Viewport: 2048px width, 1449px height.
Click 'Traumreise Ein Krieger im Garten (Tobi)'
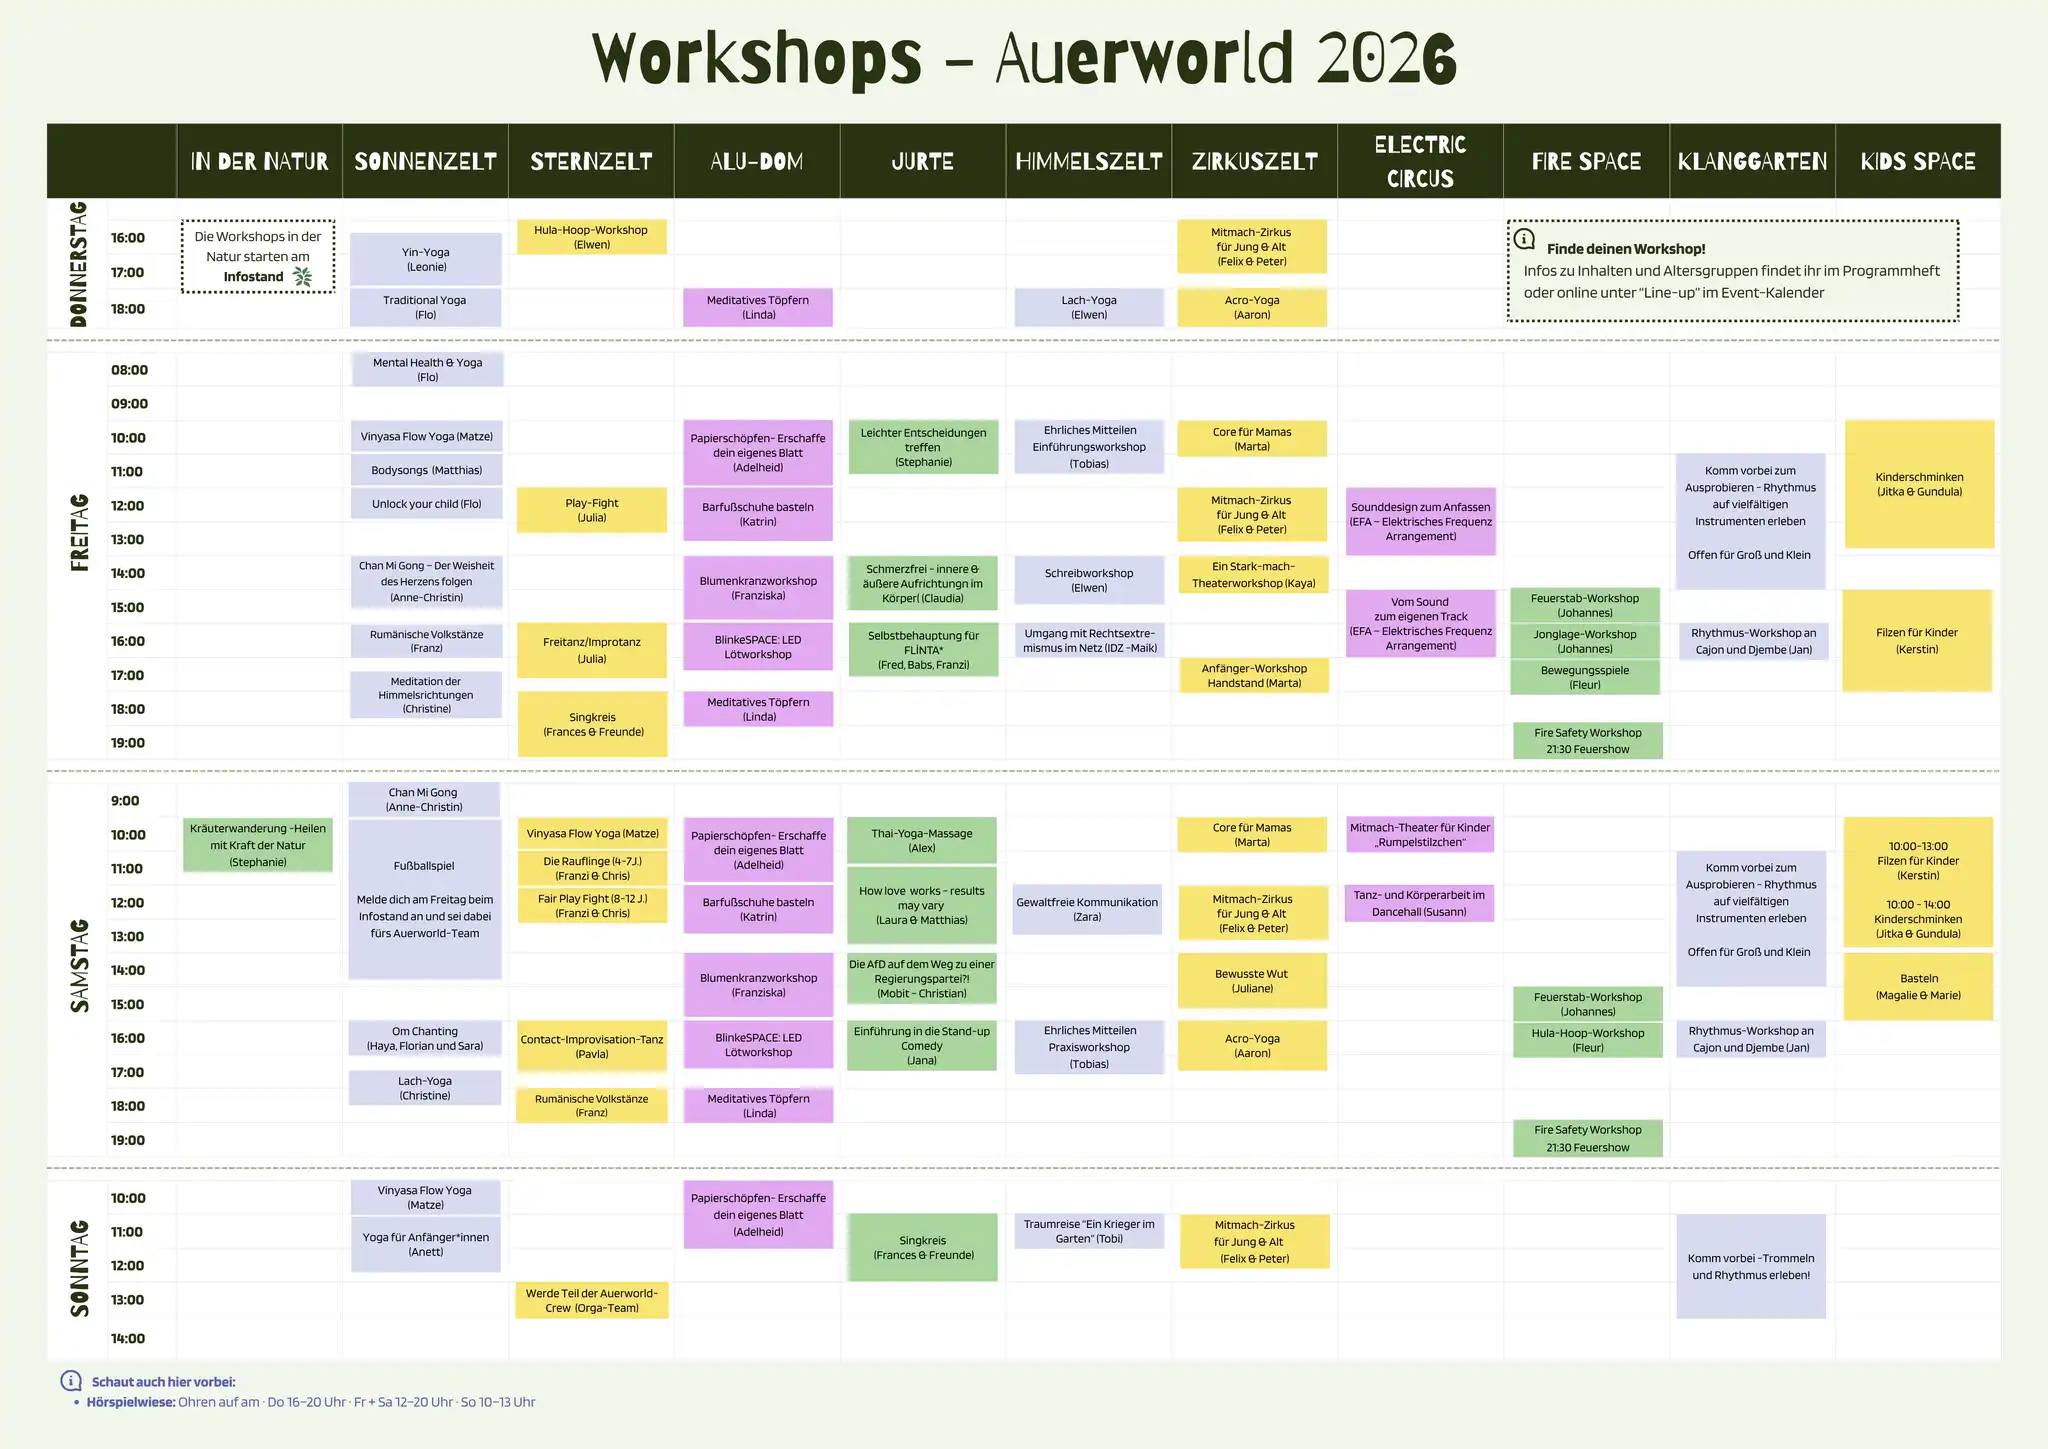pyautogui.click(x=1089, y=1231)
